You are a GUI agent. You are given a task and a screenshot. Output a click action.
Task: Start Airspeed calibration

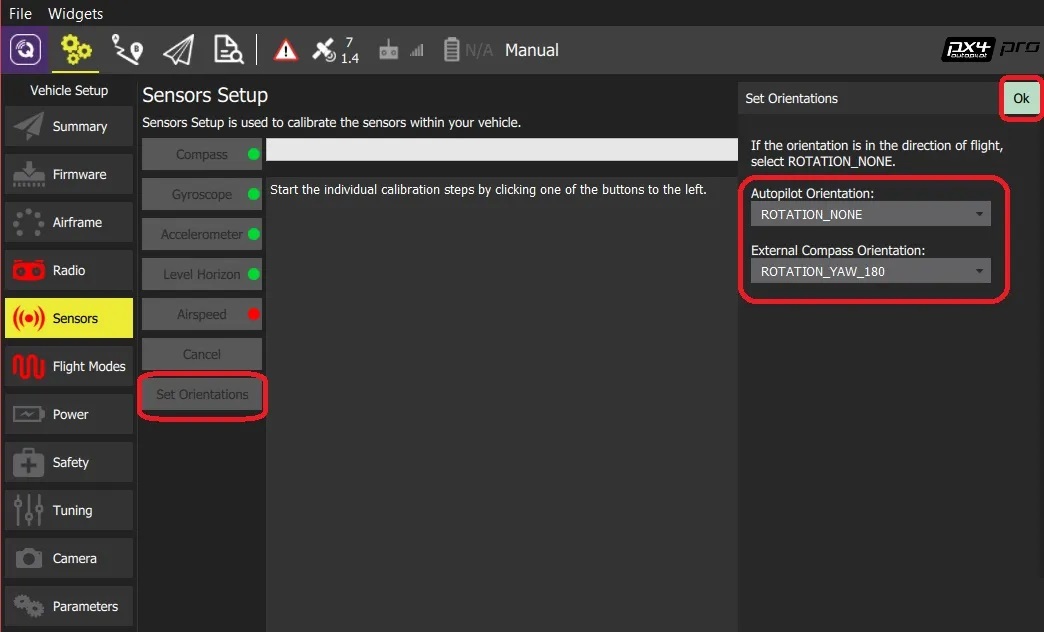pyautogui.click(x=202, y=314)
